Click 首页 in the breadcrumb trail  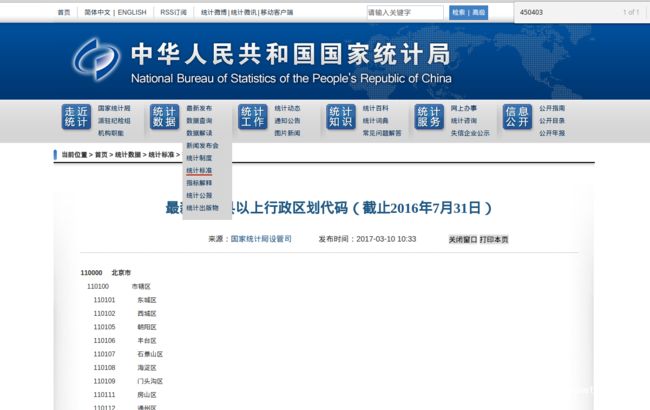point(101,155)
